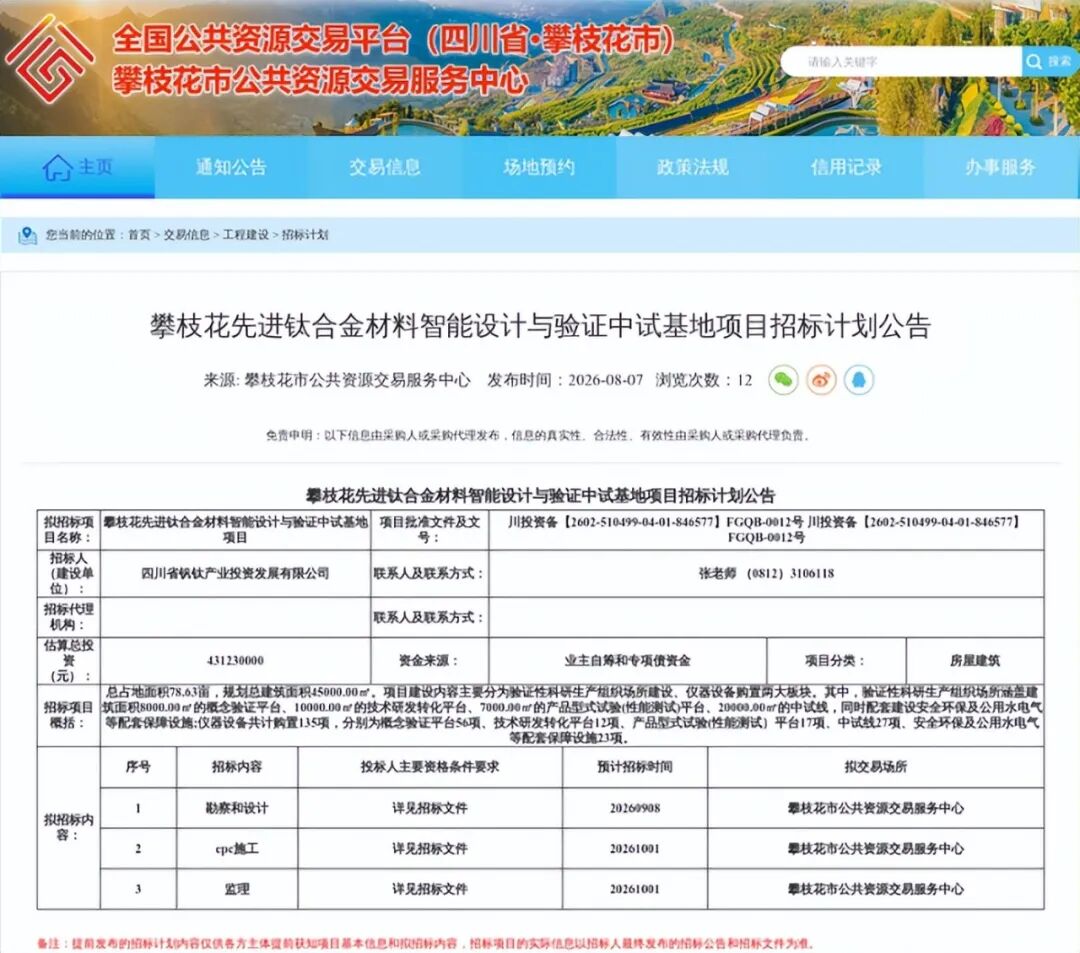Click the 攀枝花市公共资源交易服务中心 banner subtitle
Image resolution: width=1080 pixels, height=953 pixels.
(320, 81)
